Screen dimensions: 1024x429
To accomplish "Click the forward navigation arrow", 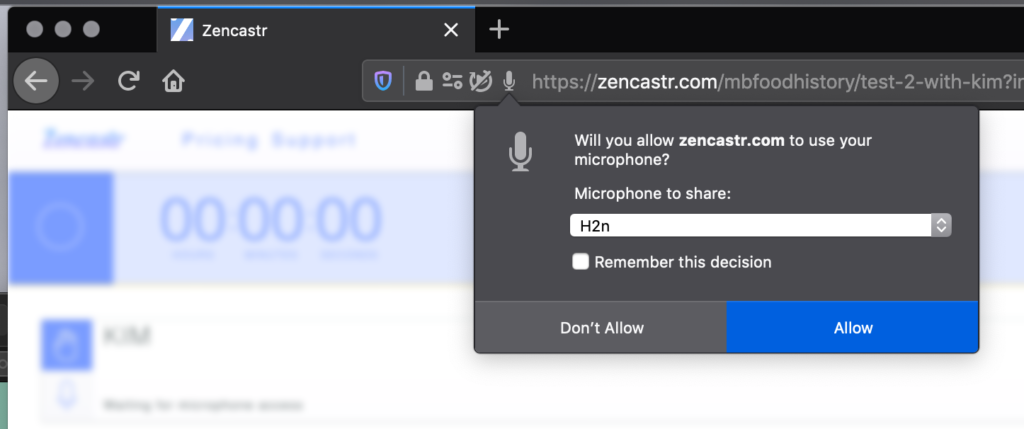I will pos(83,81).
